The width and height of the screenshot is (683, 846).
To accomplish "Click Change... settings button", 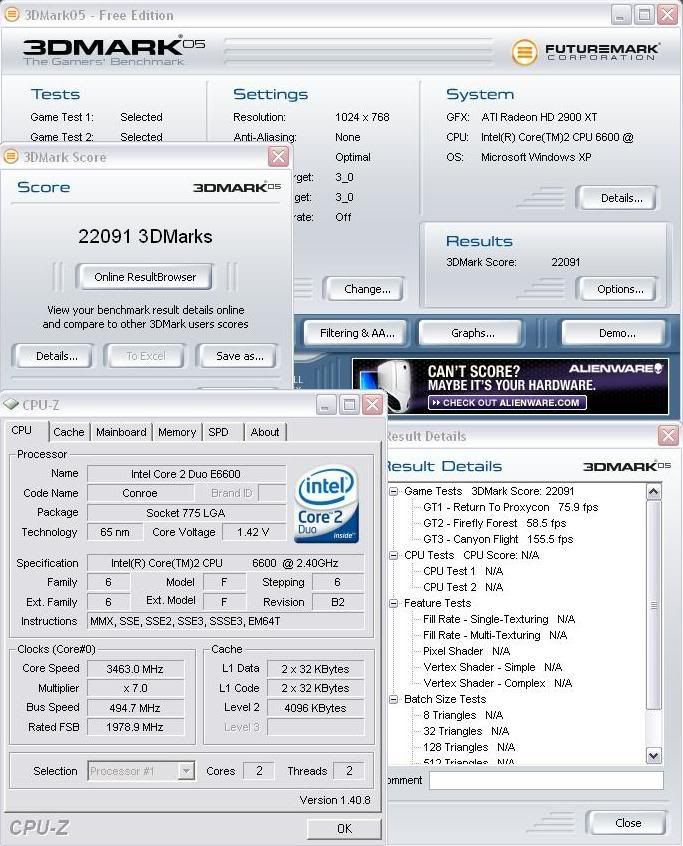I will click(x=364, y=289).
